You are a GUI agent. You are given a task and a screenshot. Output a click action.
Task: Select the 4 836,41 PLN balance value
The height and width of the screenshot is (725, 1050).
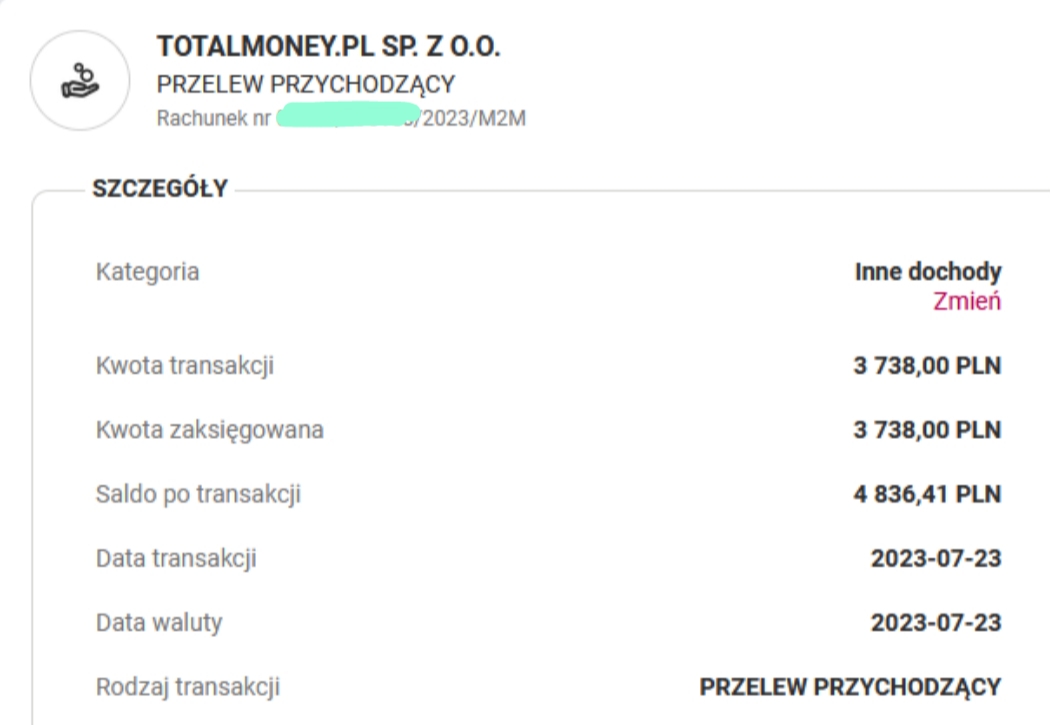(926, 494)
